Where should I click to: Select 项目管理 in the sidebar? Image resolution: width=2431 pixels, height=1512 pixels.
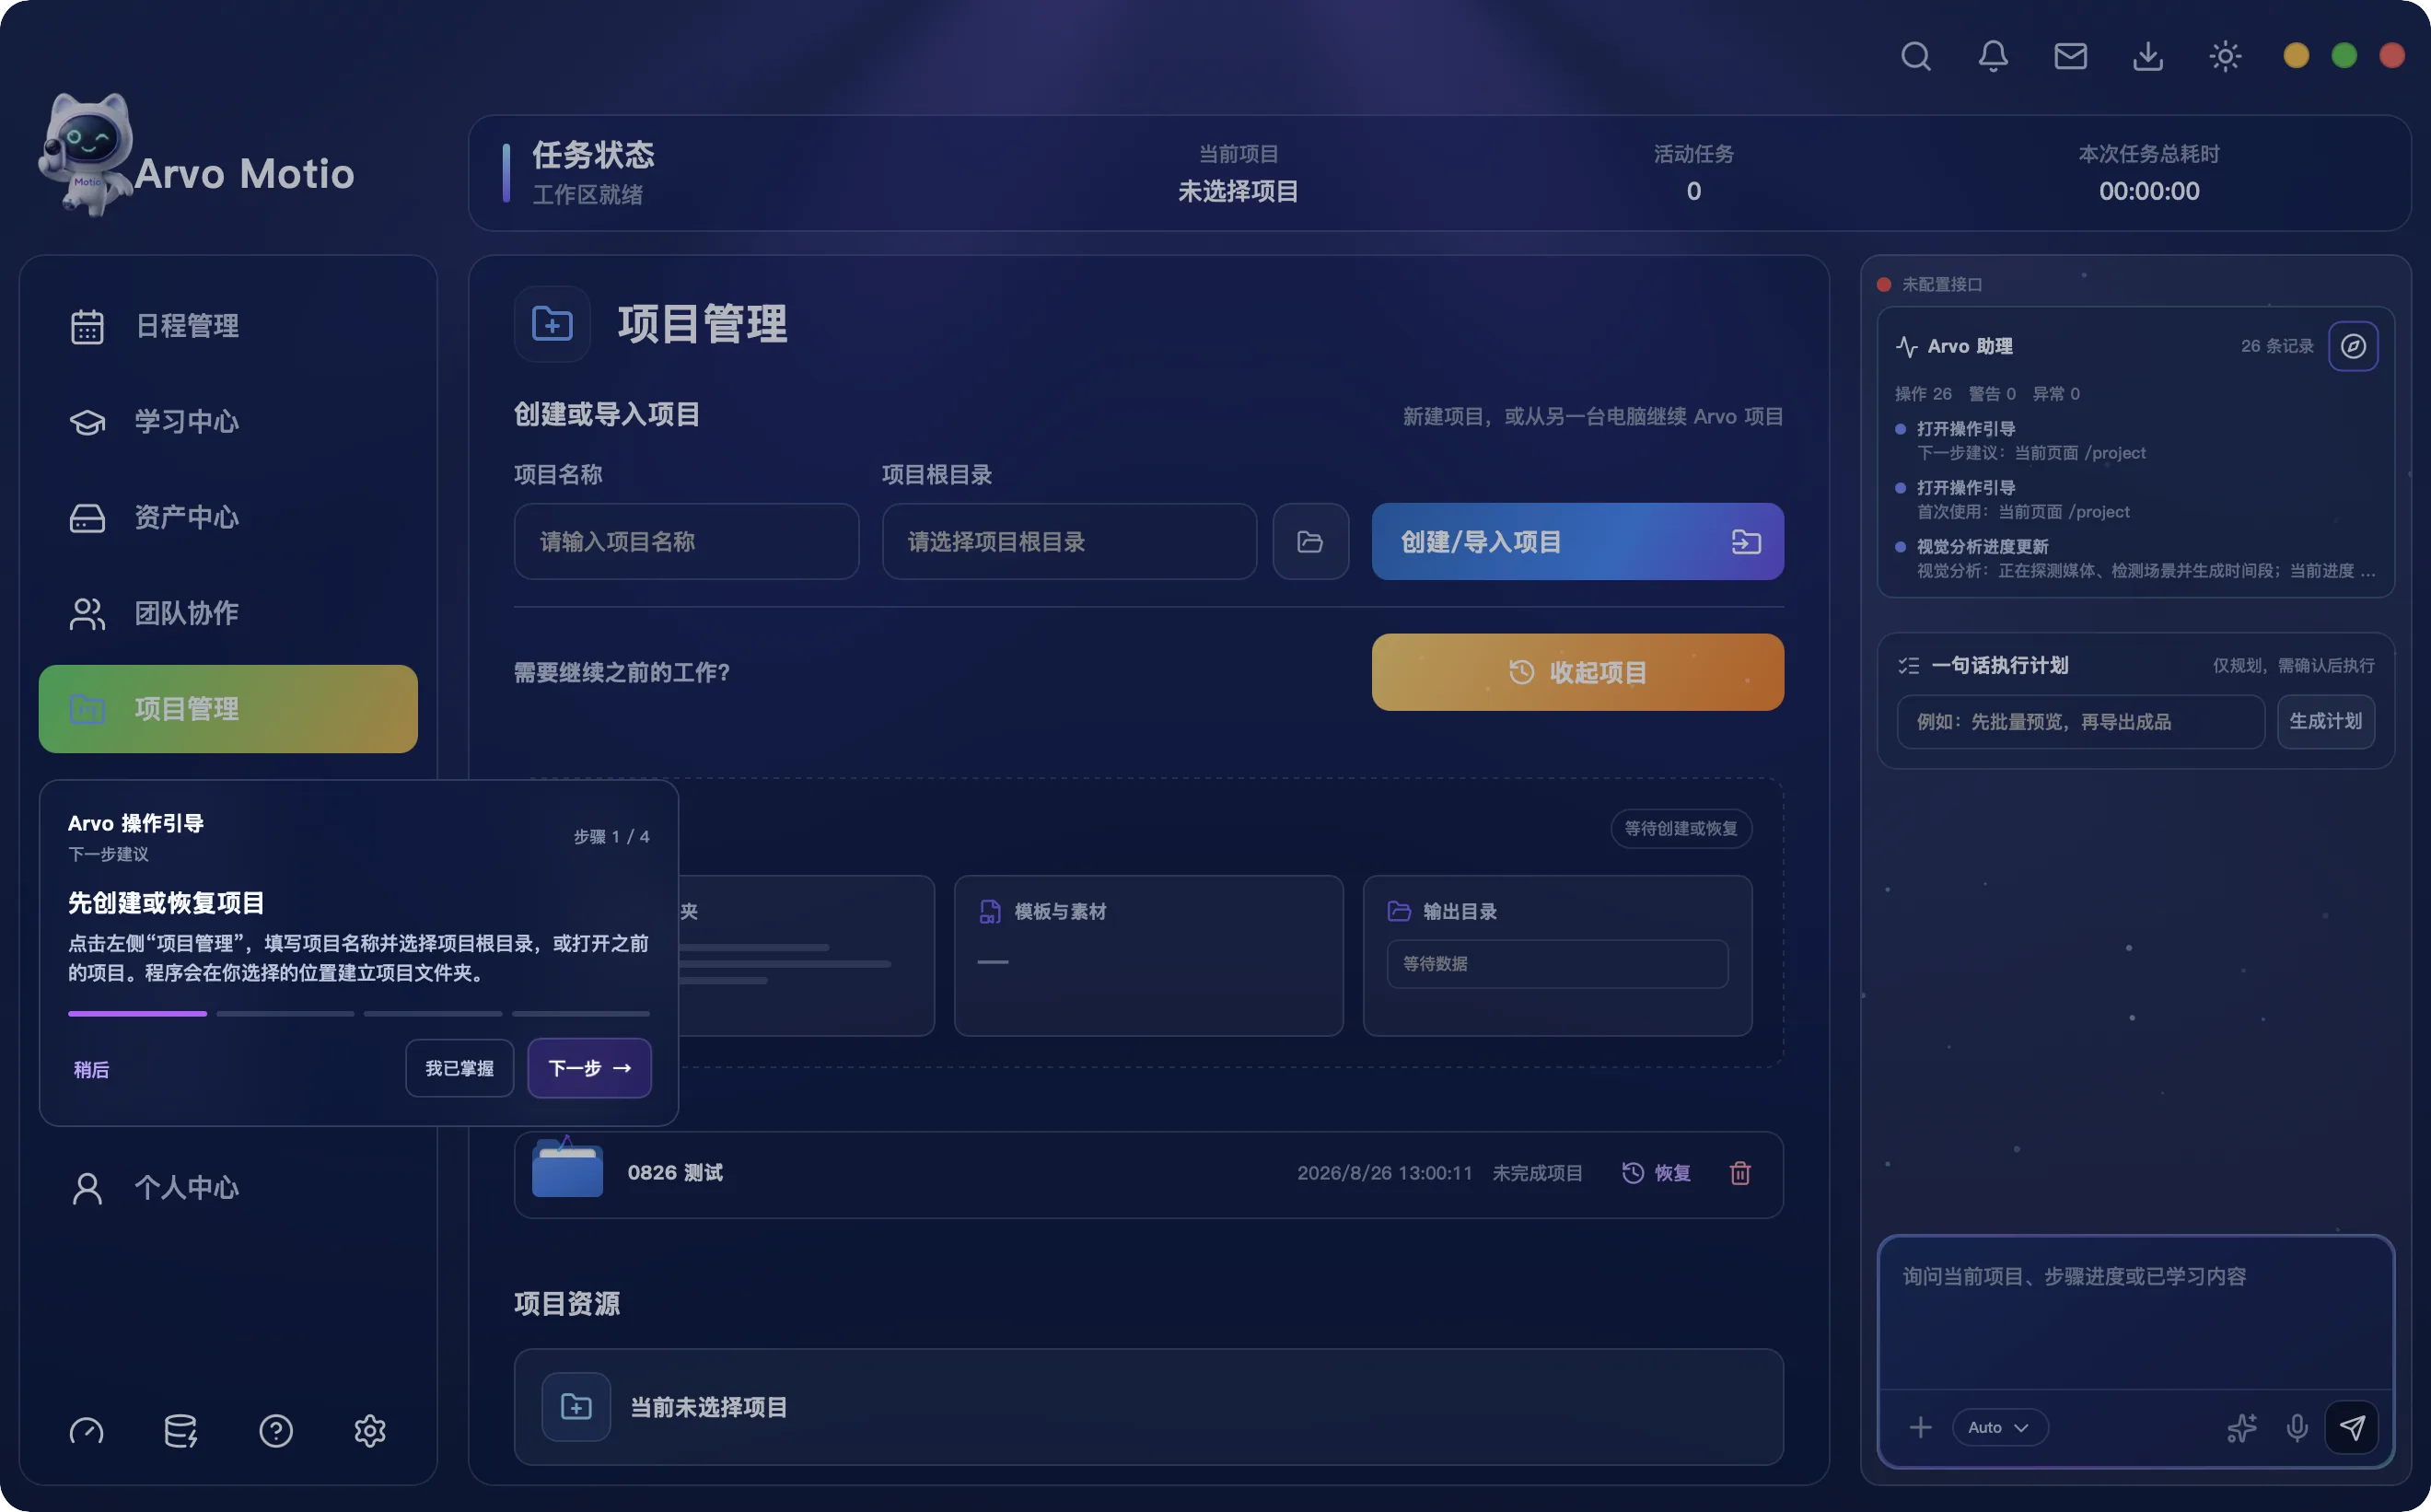click(228, 709)
